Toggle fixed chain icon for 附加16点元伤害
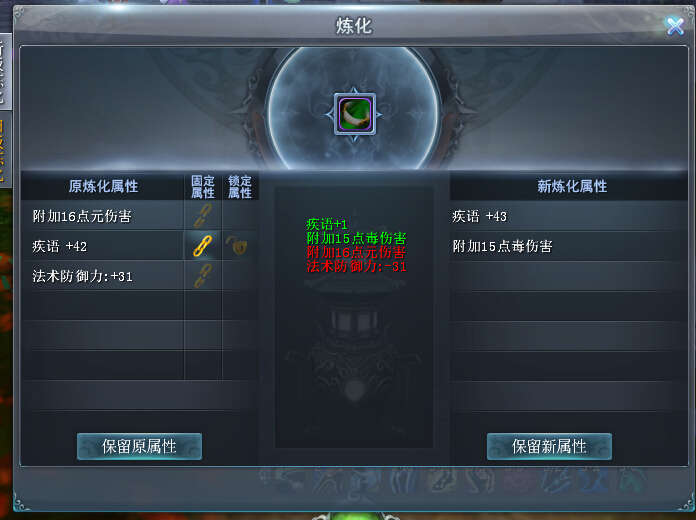Viewport: 696px width, 520px height. tap(202, 215)
